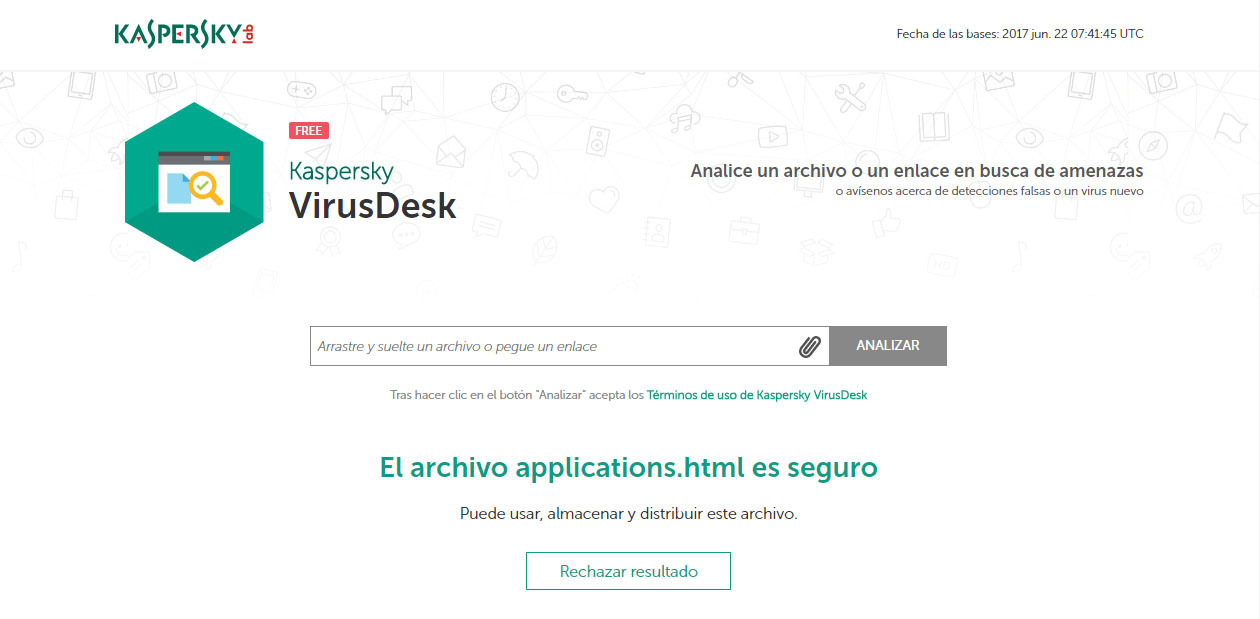Click the thumbs-up icon near the right side
Screen dimensions: 1260x619
click(885, 225)
